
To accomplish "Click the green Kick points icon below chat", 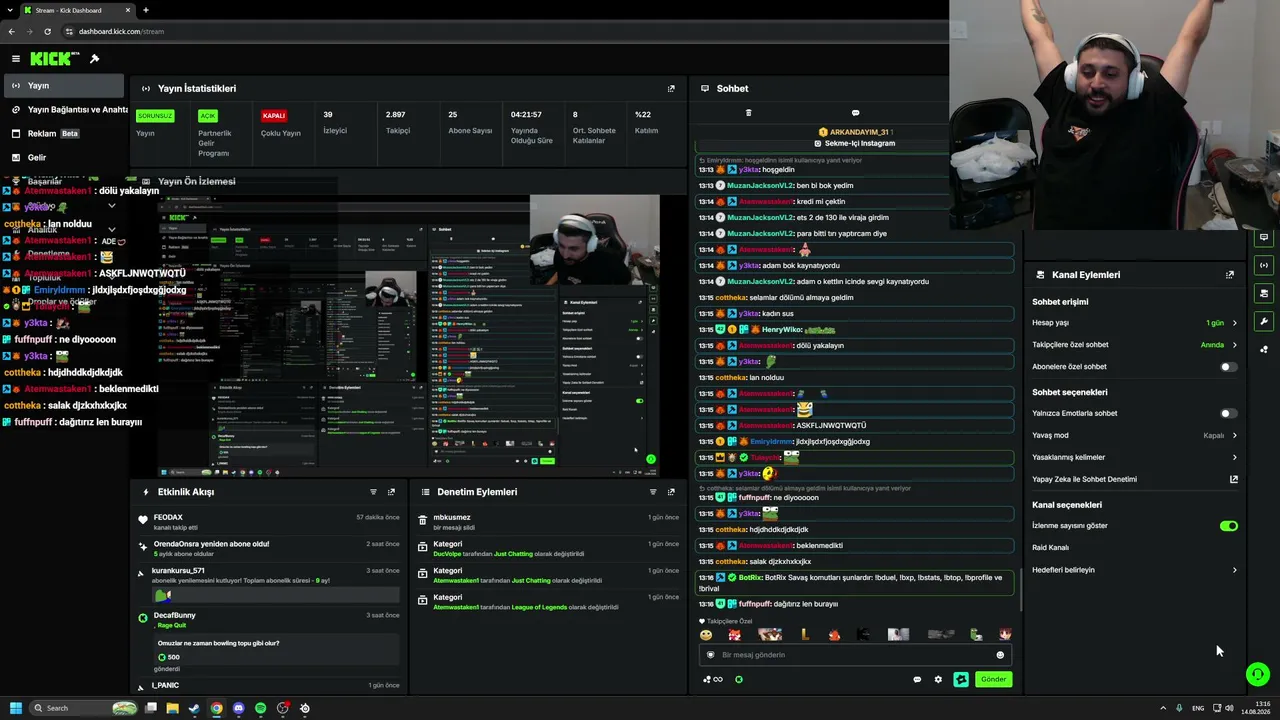I will pyautogui.click(x=739, y=679).
